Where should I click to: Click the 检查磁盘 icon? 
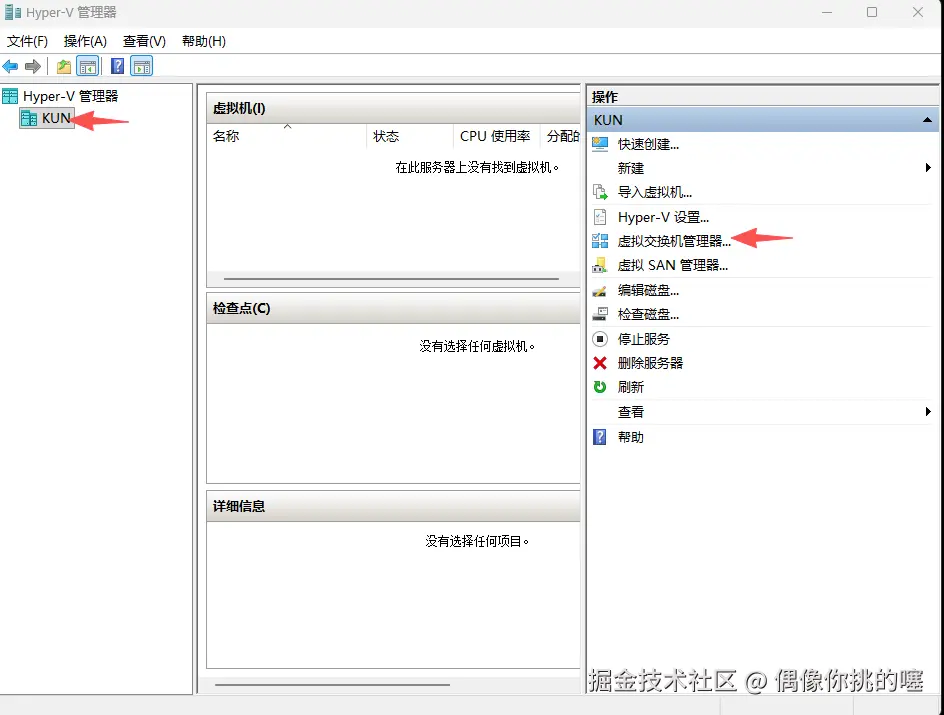(x=600, y=314)
